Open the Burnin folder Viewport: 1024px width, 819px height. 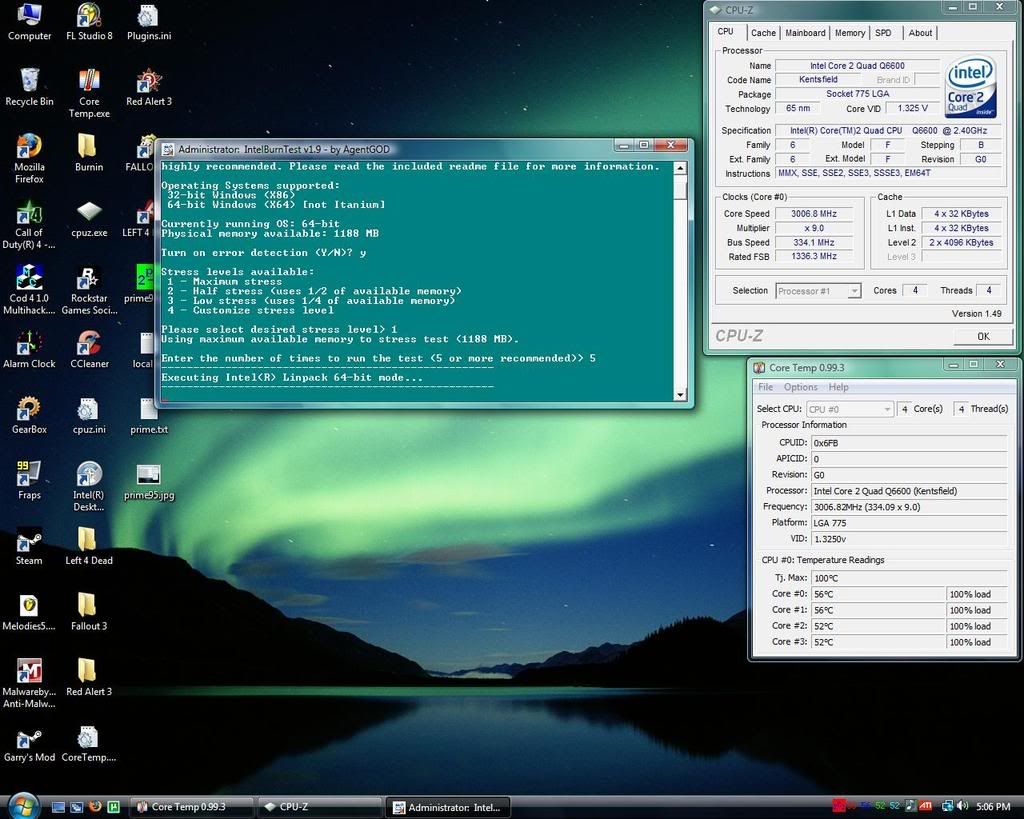(x=89, y=152)
